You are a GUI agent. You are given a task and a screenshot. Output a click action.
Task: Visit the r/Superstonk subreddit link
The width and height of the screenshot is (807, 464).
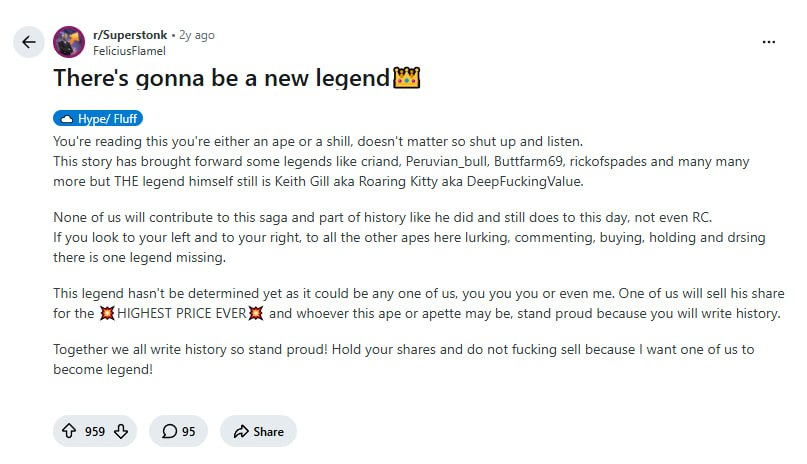tap(130, 35)
